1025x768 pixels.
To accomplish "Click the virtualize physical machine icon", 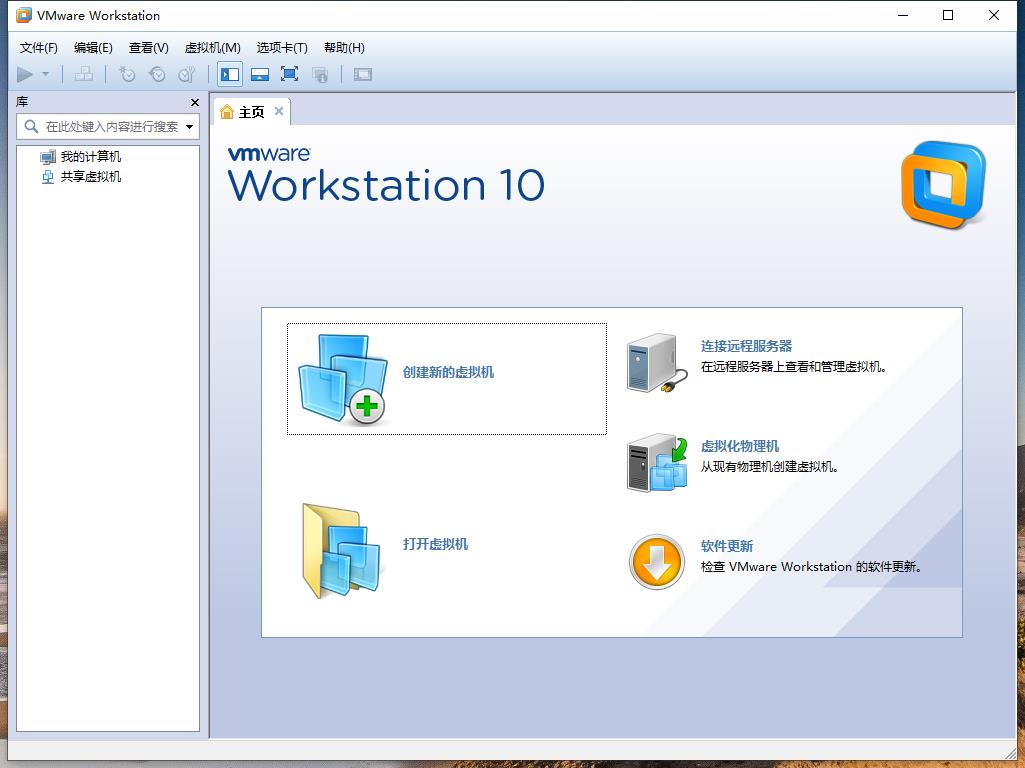I will click(657, 462).
